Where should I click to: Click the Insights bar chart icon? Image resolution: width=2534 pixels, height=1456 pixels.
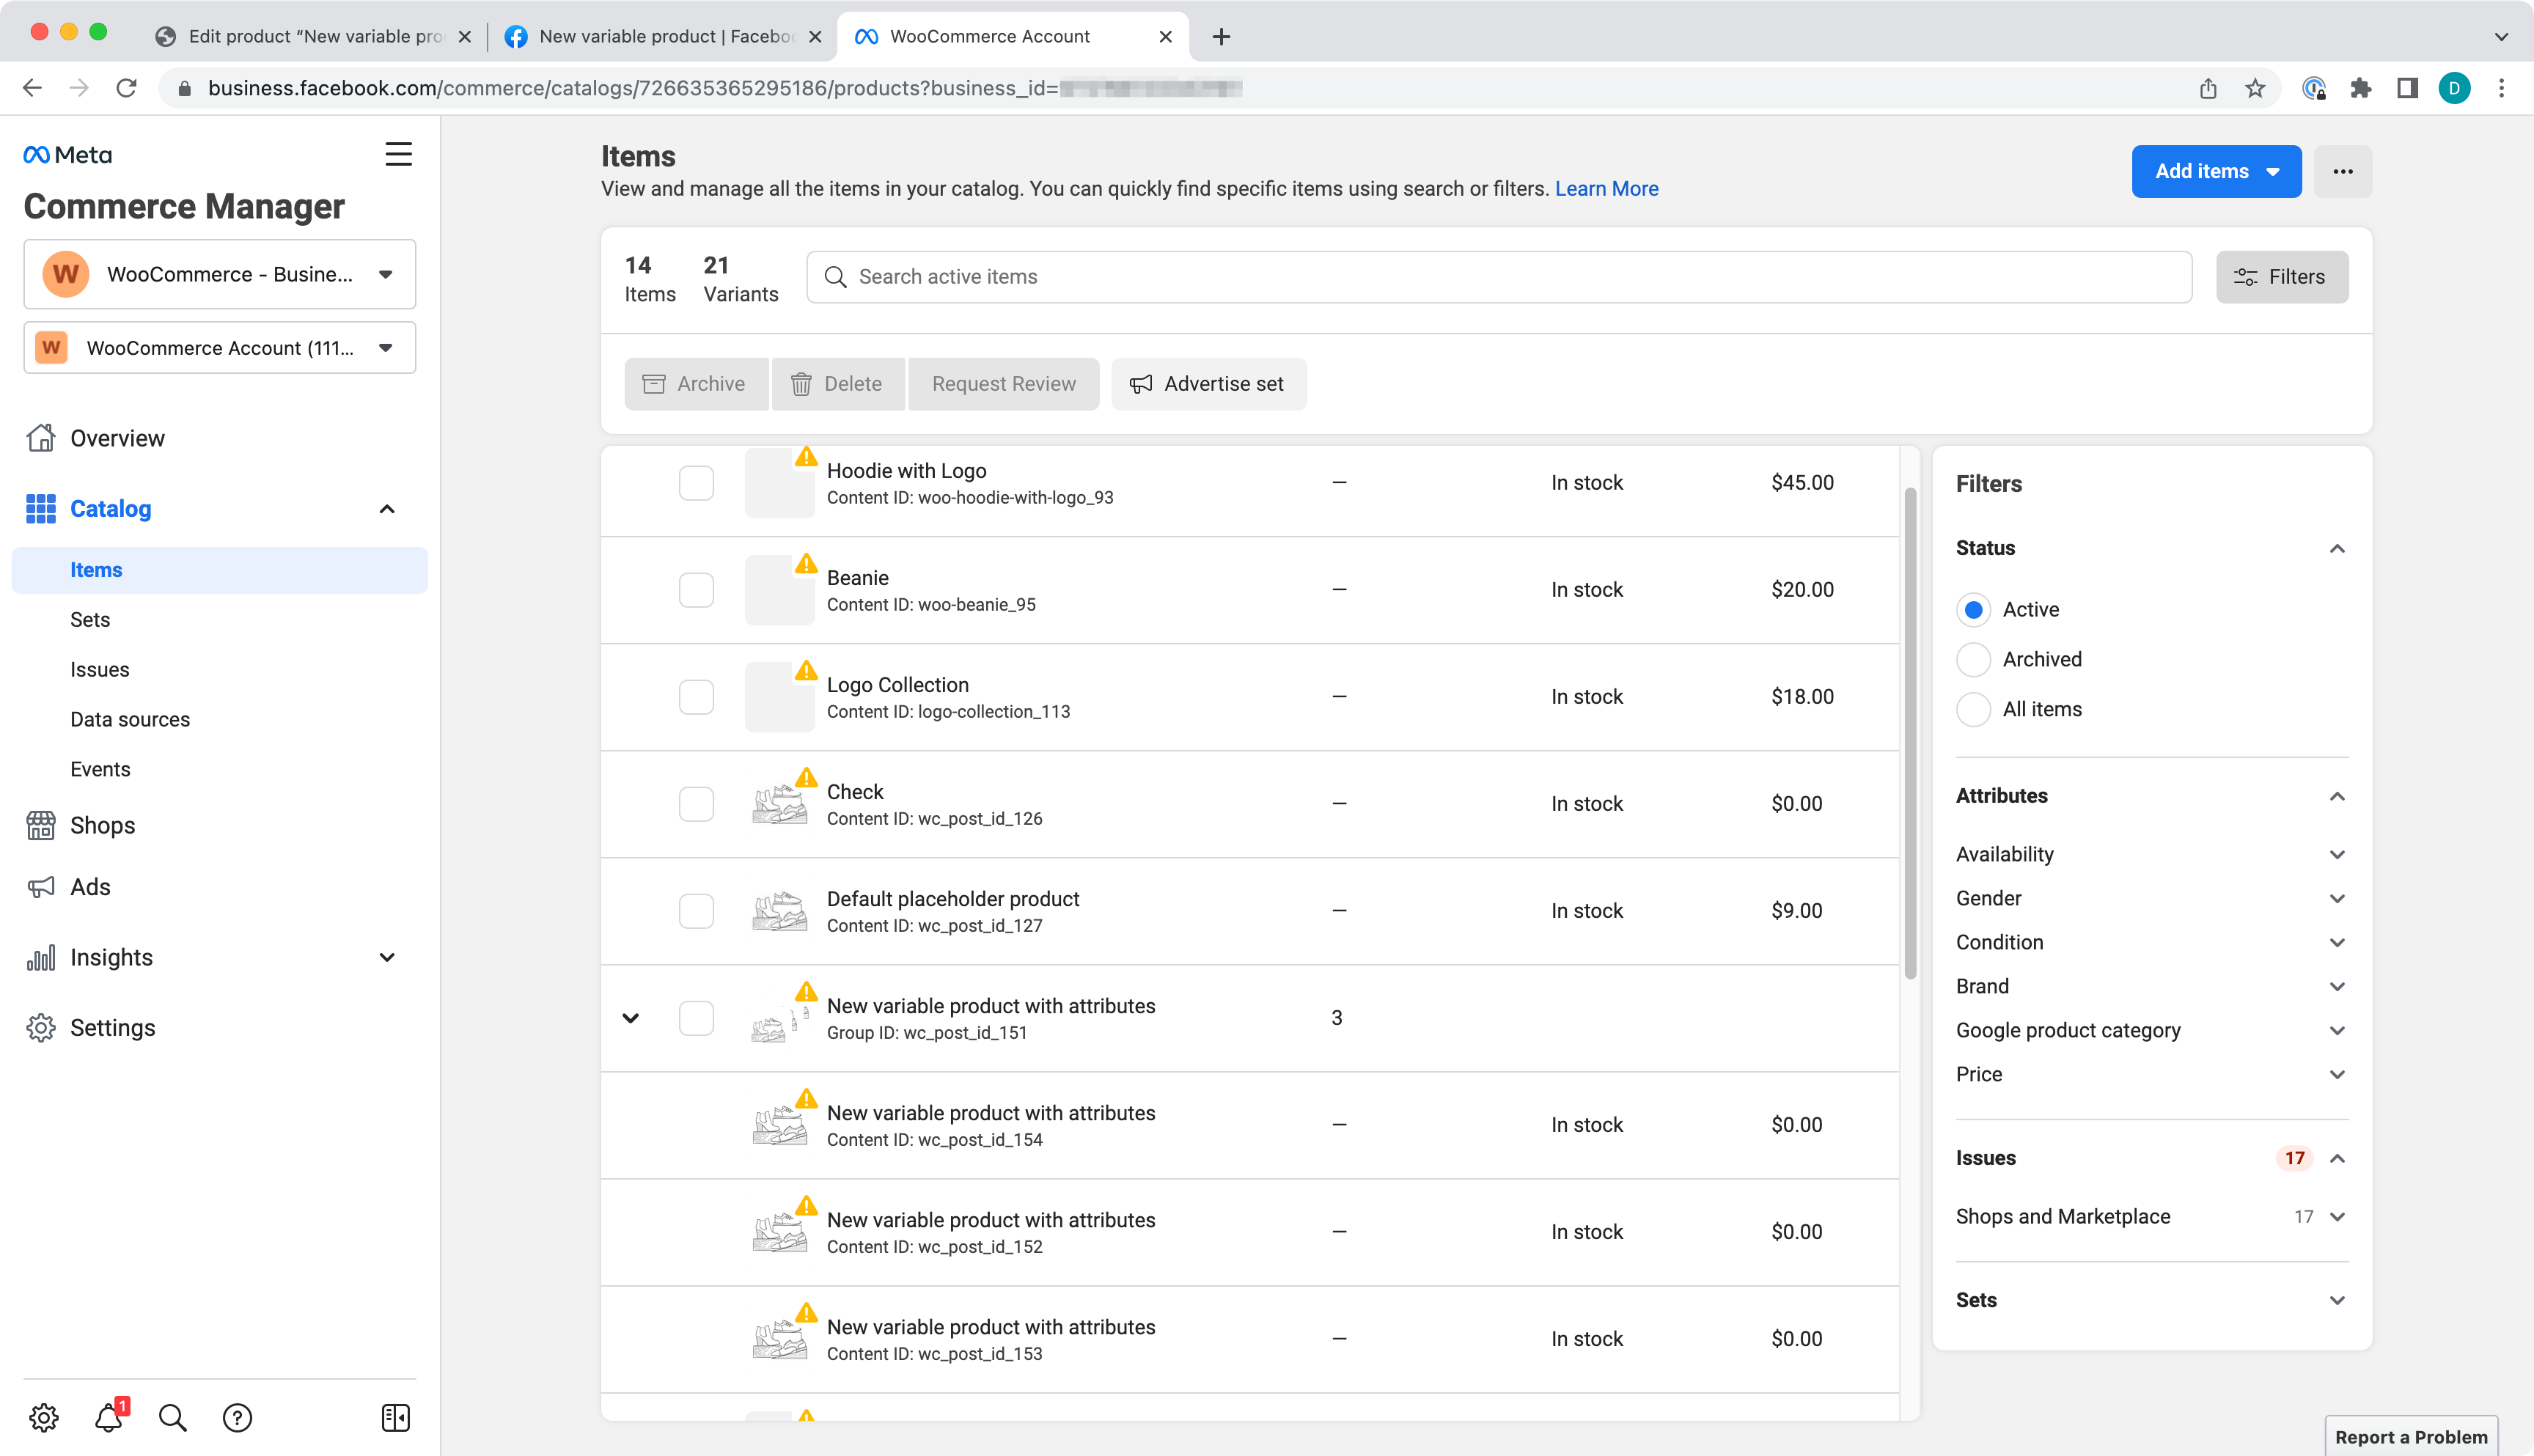pyautogui.click(x=41, y=957)
